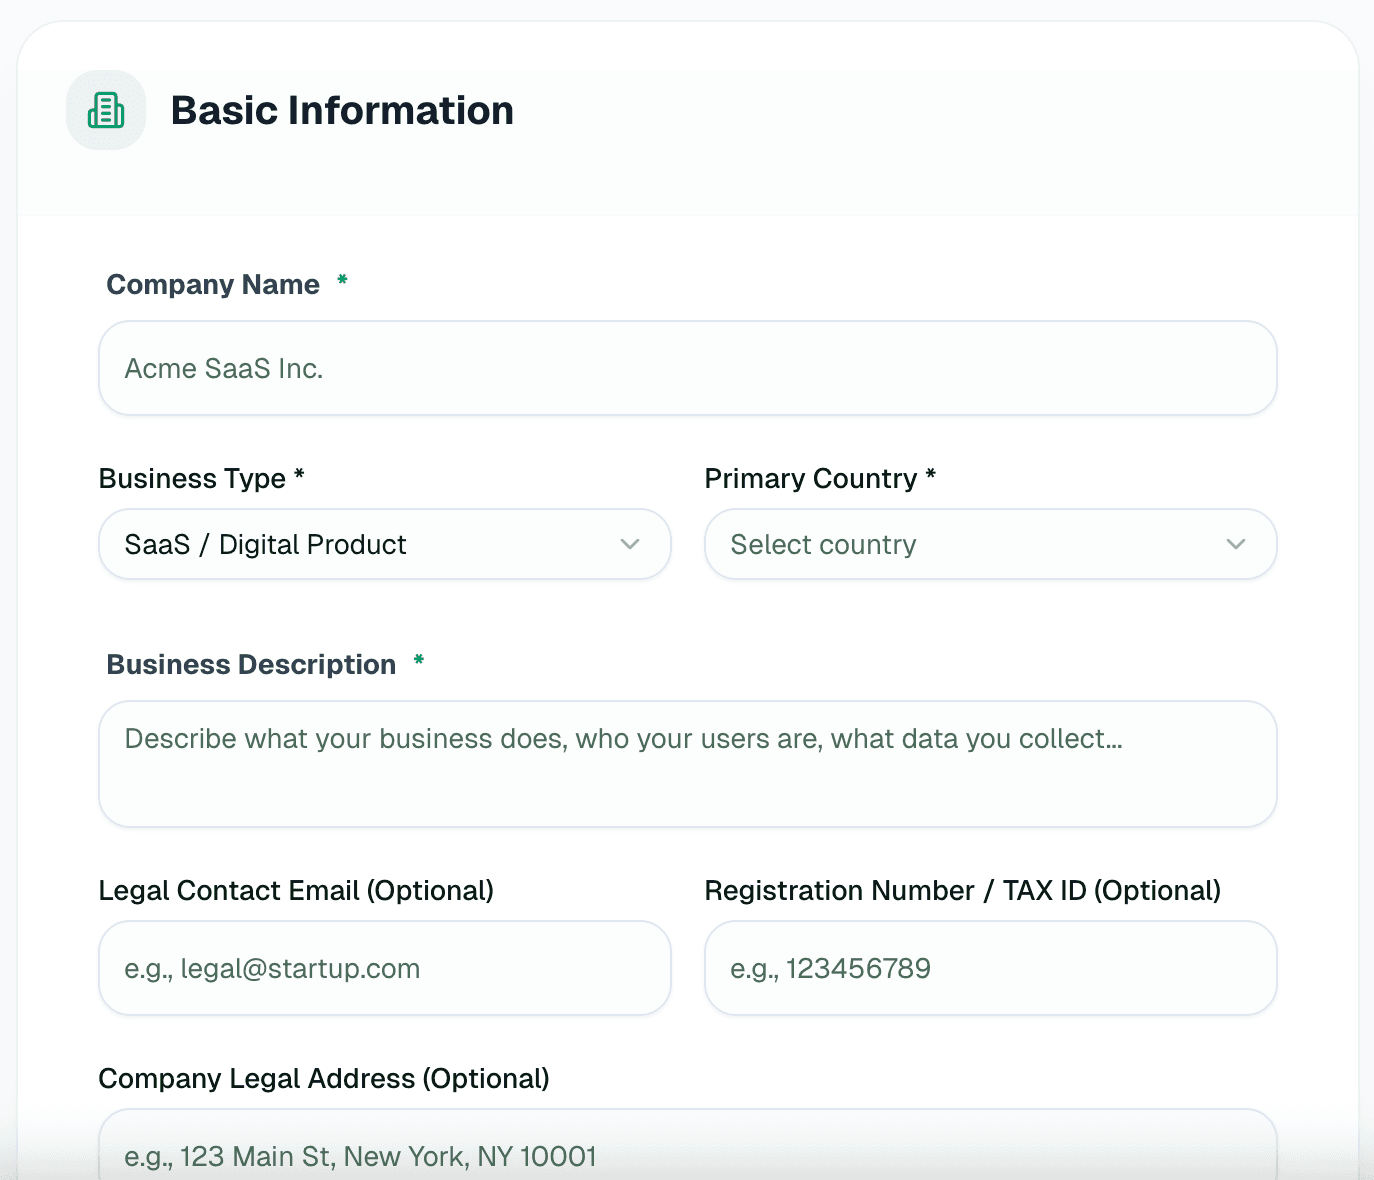
Task: Open the Select country dropdown
Action: tap(990, 544)
